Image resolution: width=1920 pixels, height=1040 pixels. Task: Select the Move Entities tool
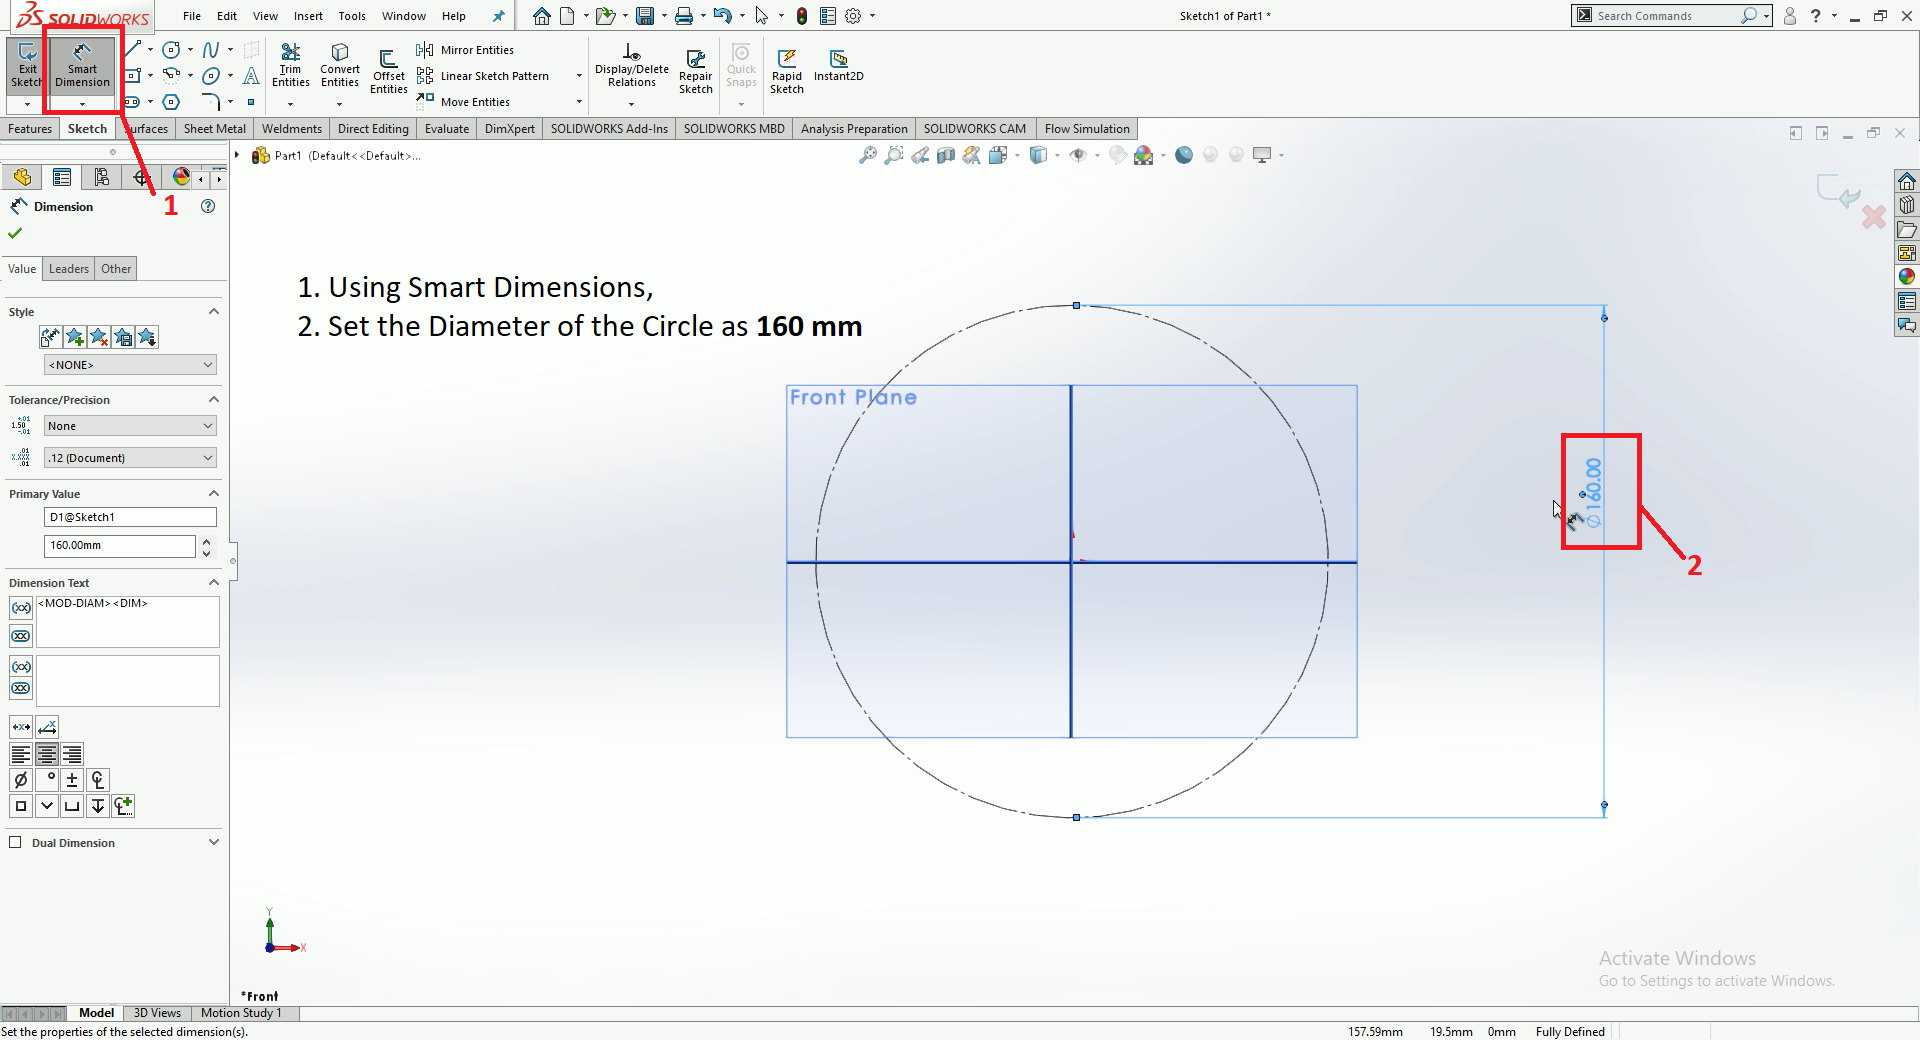coord(464,102)
